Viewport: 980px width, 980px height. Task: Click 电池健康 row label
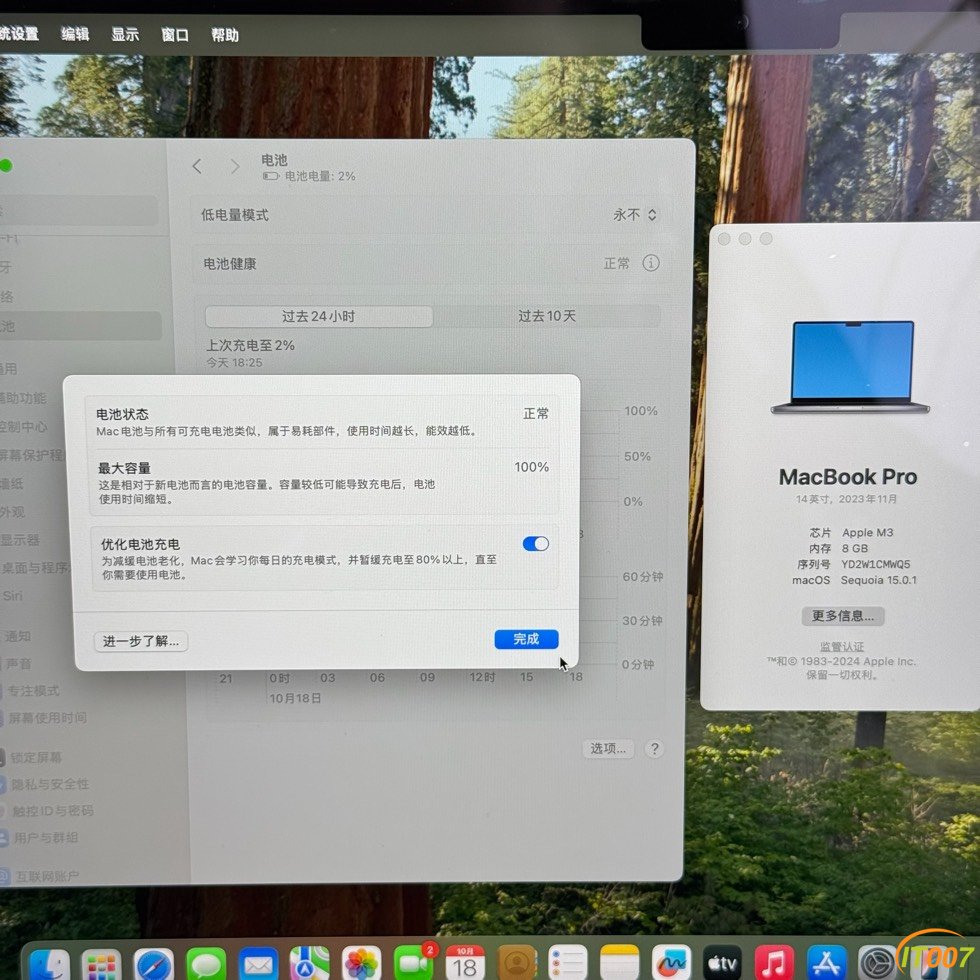(230, 264)
